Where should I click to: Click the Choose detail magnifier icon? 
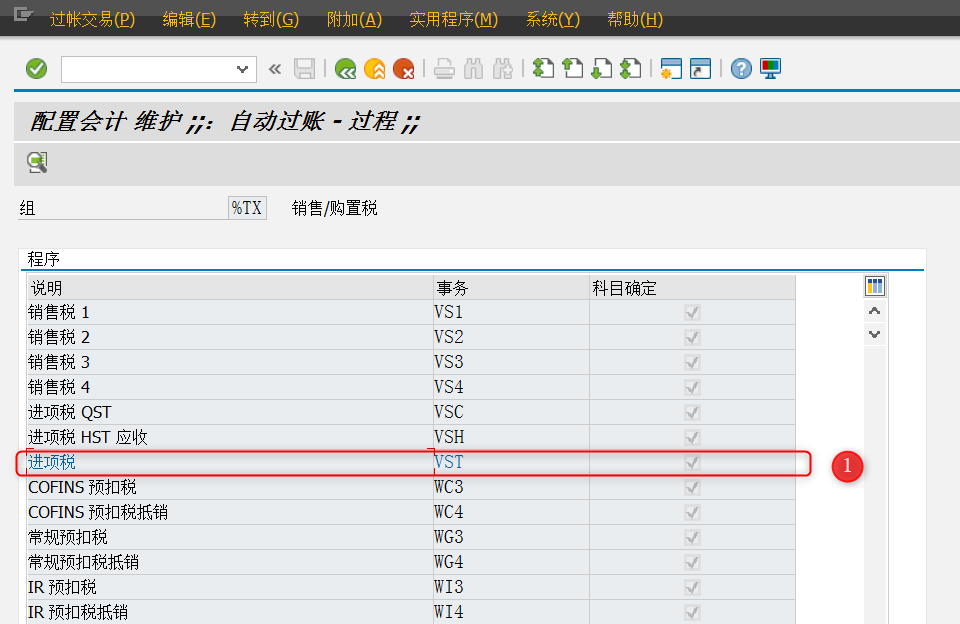(37, 162)
